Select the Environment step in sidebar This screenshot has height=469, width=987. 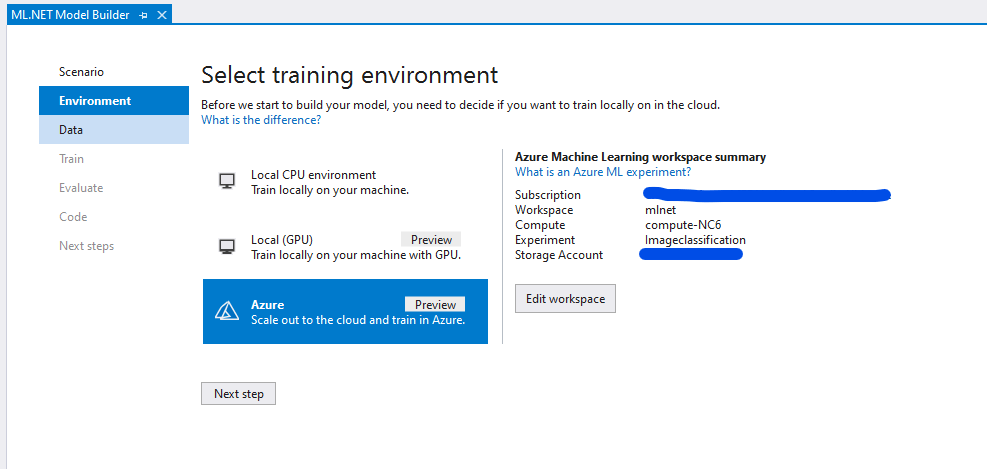[x=95, y=101]
